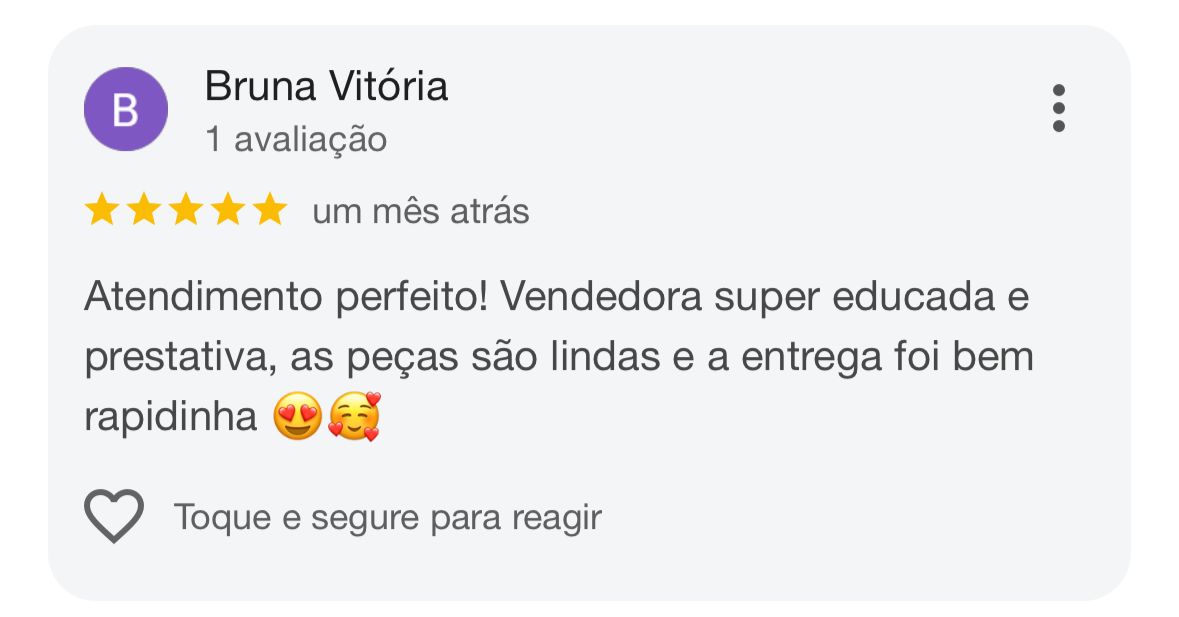Viewport: 1179px width, 617px height.
Task: Open the three-dot more options menu
Action: tap(1058, 108)
